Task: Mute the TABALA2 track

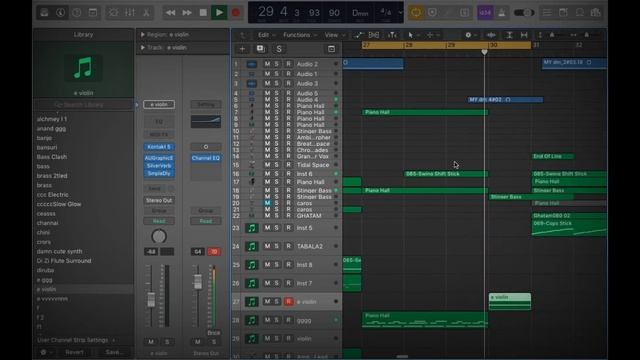Action: [267, 246]
